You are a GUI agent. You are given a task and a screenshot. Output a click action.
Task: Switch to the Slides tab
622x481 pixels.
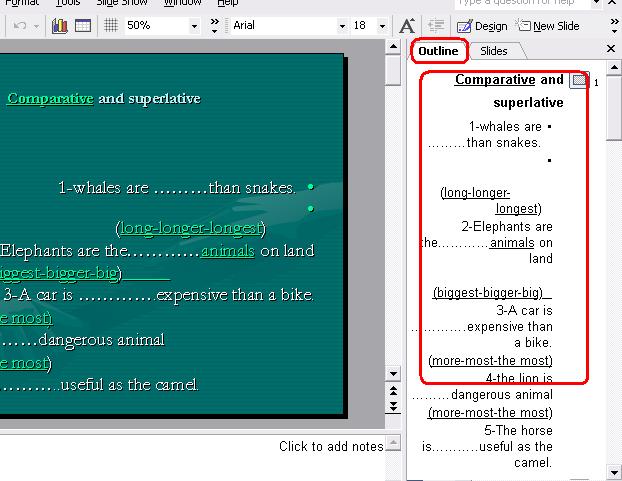coord(493,51)
